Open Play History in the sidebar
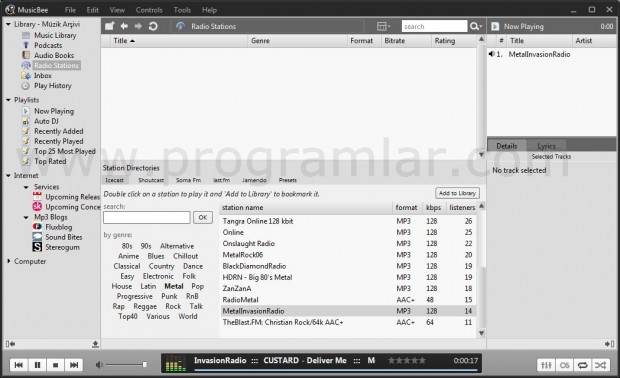This screenshot has height=378, width=620. tap(53, 86)
